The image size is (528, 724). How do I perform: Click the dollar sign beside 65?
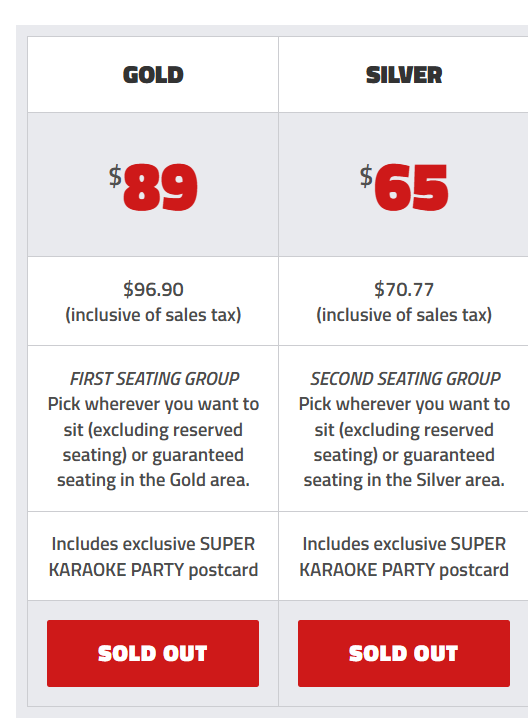tap(366, 176)
